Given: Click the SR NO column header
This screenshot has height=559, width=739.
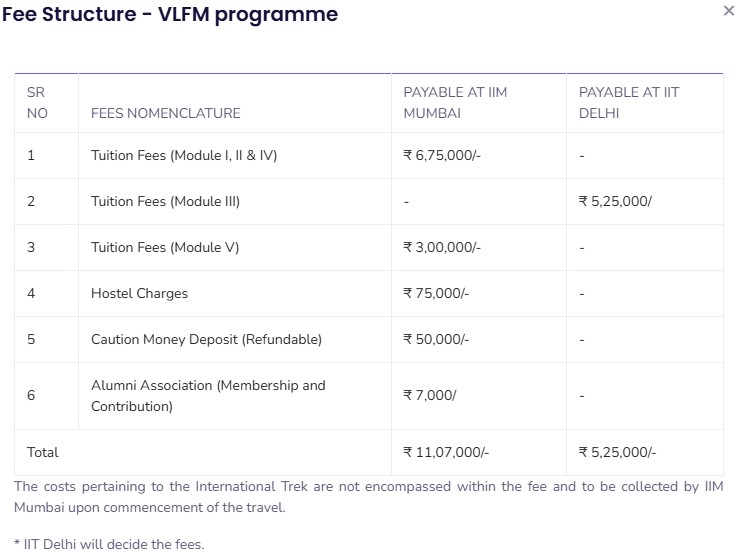Looking at the screenshot, I should click(37, 103).
